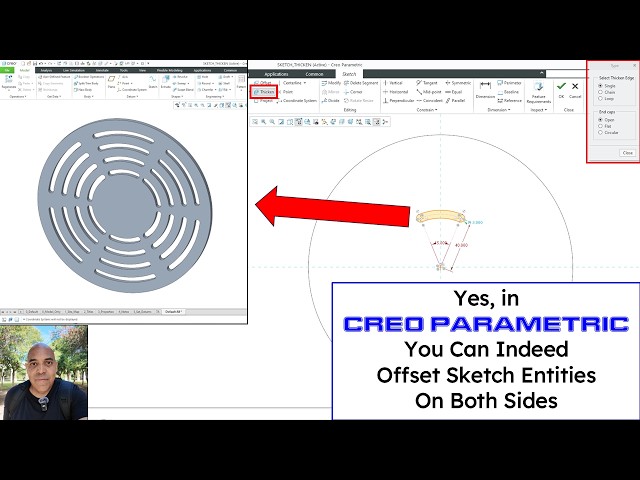This screenshot has width=640, height=480.
Task: Open the Tools ribbon tab
Action: point(123,70)
